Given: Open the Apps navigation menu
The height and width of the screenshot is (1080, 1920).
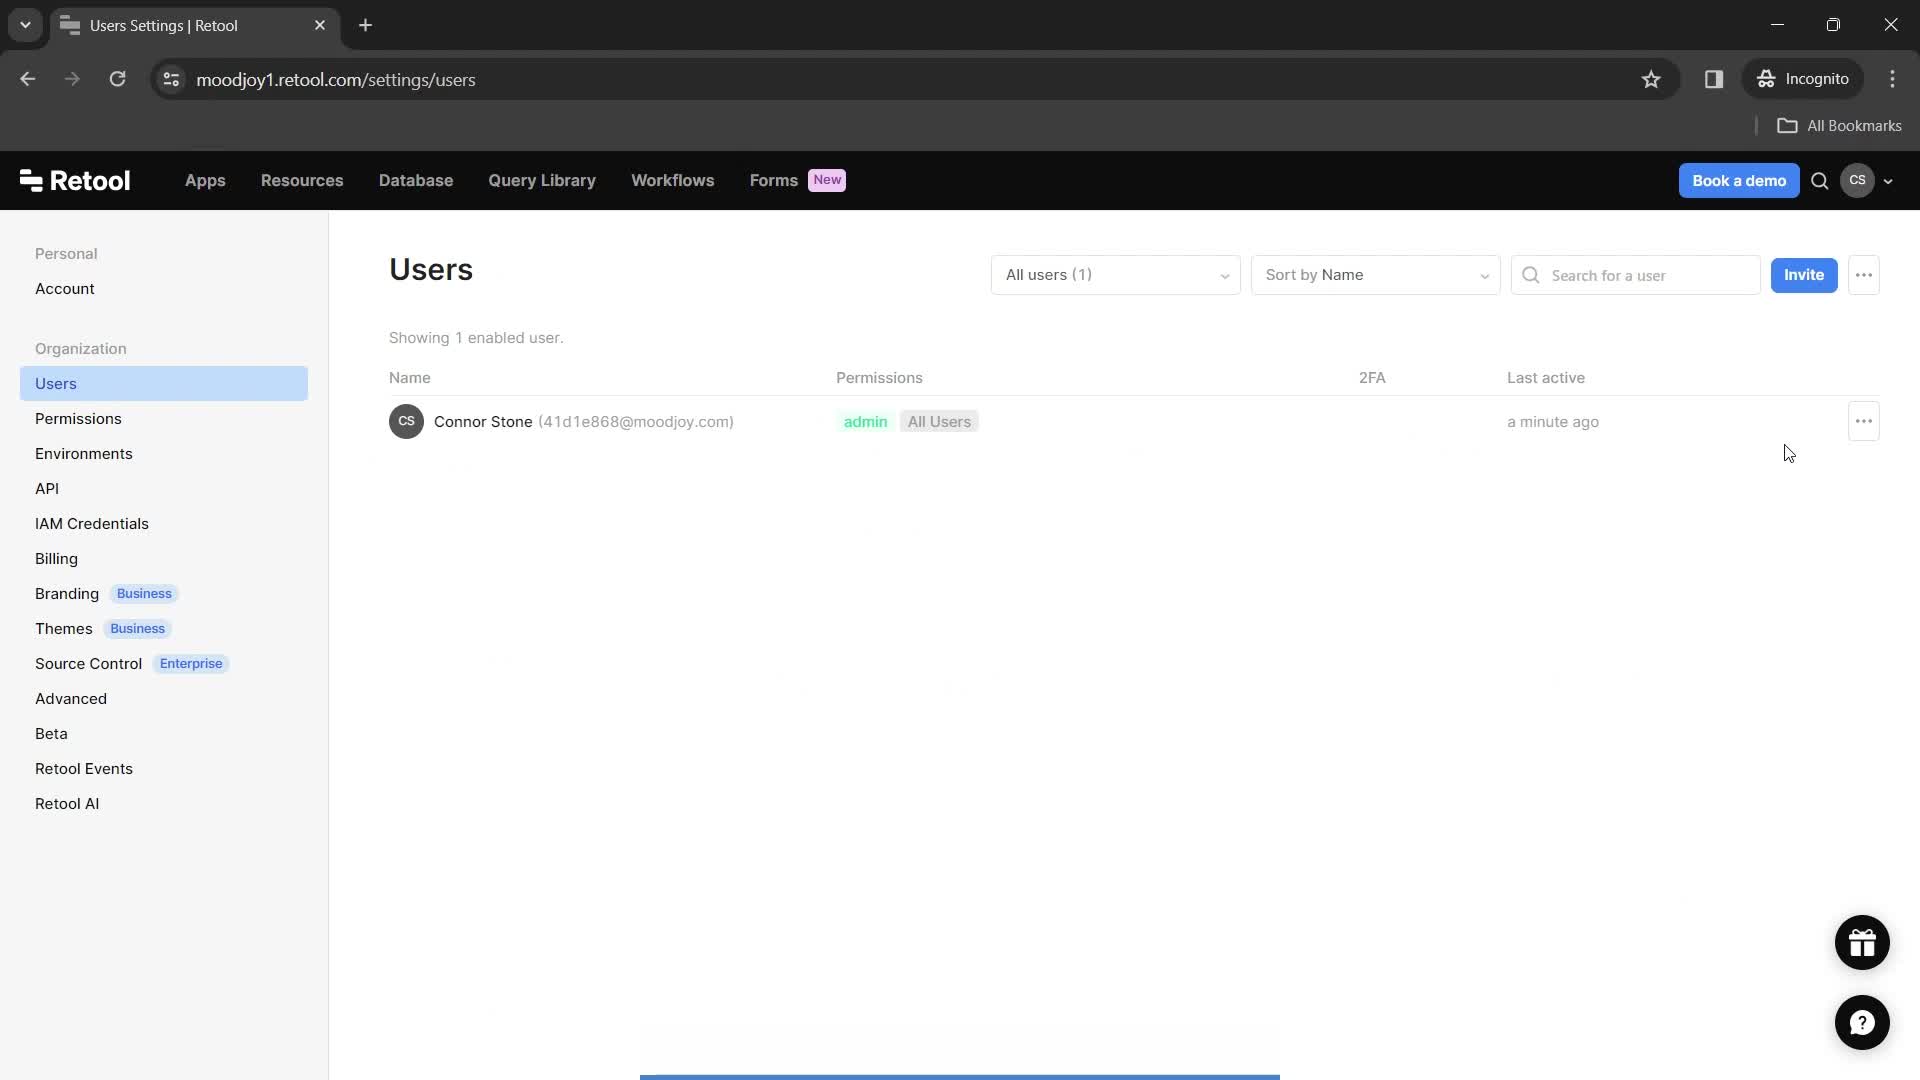Looking at the screenshot, I should click(x=206, y=181).
